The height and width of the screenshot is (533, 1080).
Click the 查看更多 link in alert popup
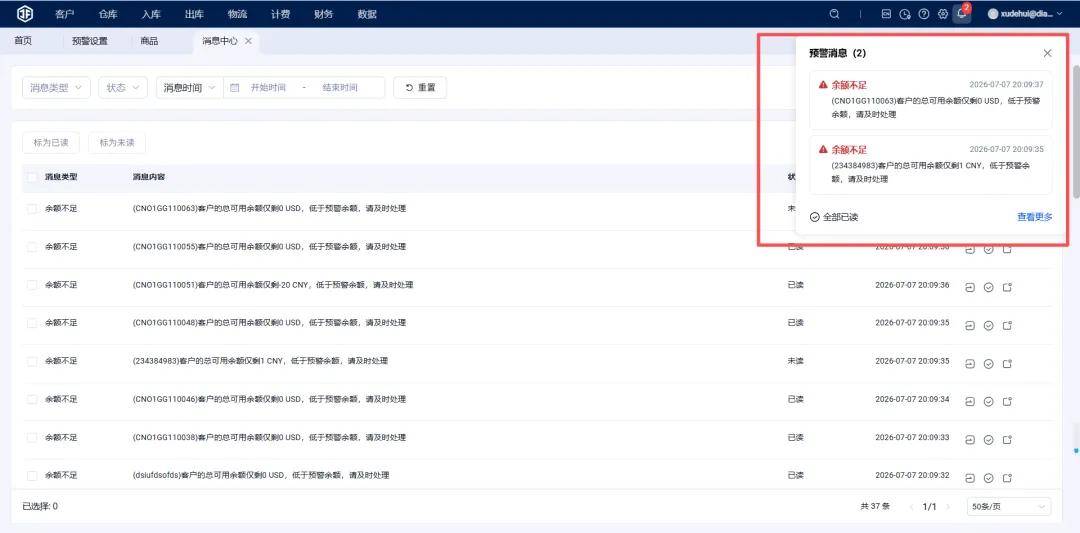[x=1035, y=217]
